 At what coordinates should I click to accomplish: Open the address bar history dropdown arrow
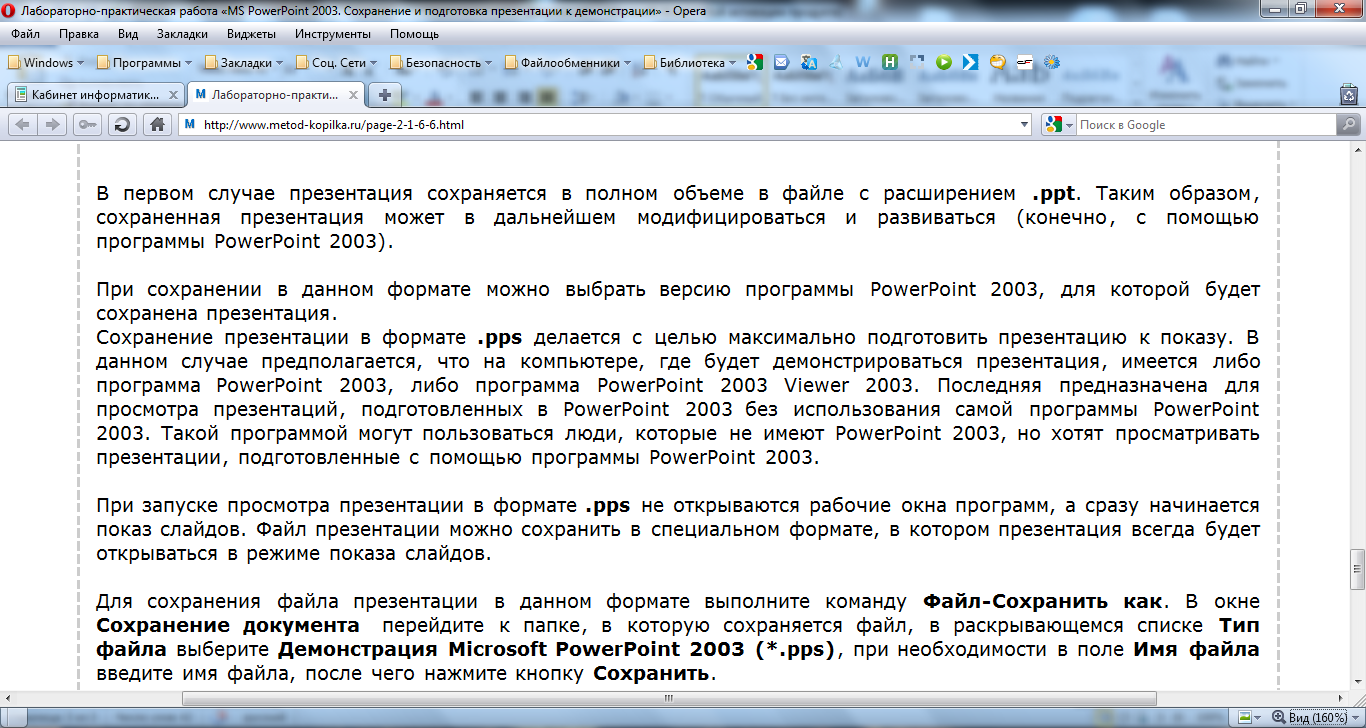pyautogui.click(x=1023, y=125)
